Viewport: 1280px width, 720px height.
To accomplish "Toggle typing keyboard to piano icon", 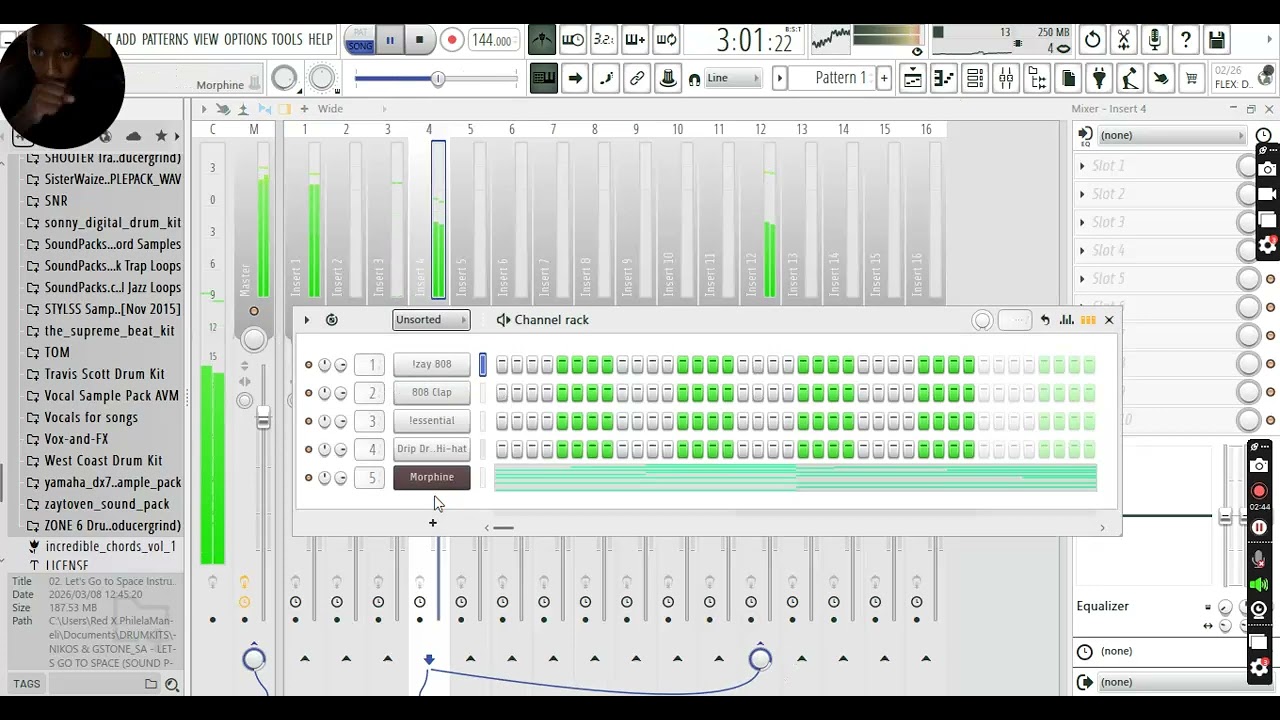I will point(543,78).
